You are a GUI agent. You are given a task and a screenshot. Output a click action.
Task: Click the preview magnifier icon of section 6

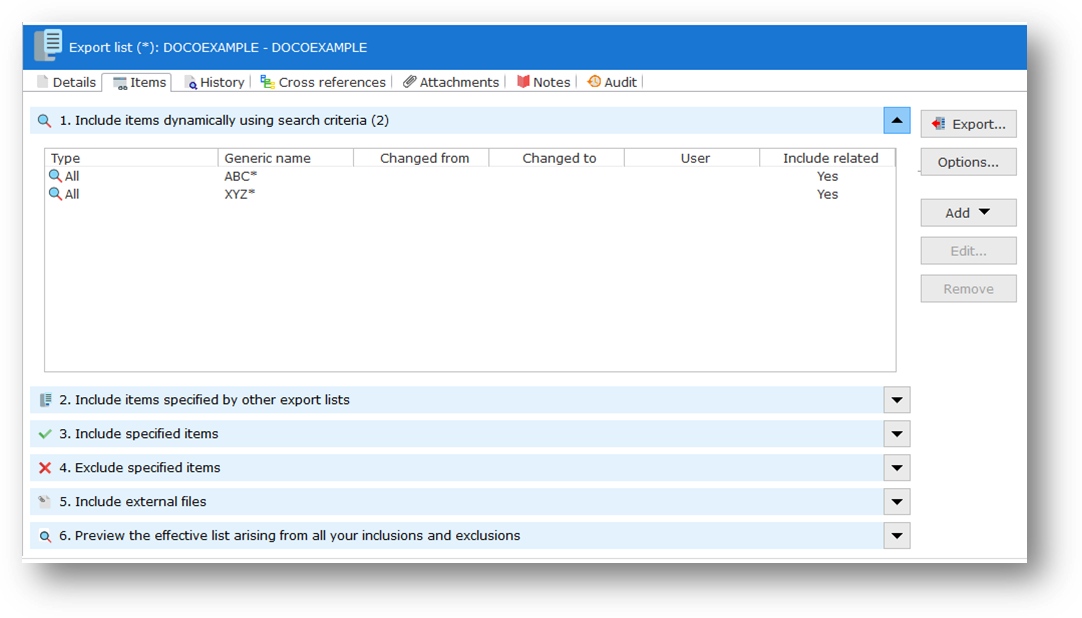[46, 536]
